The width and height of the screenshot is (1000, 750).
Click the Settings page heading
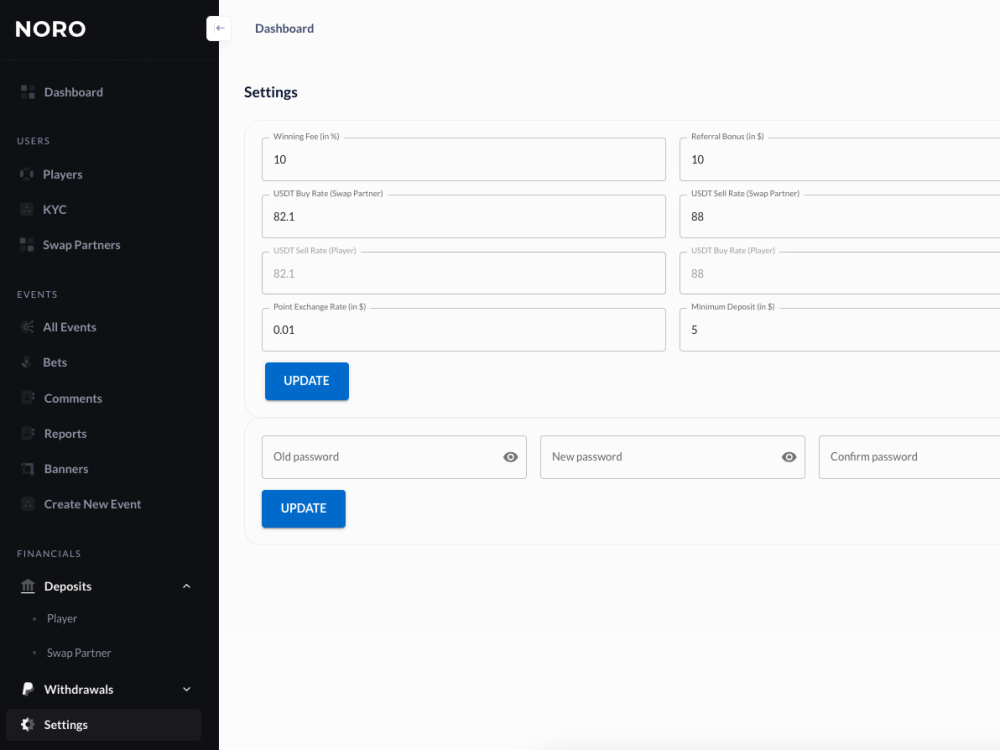pos(271,92)
